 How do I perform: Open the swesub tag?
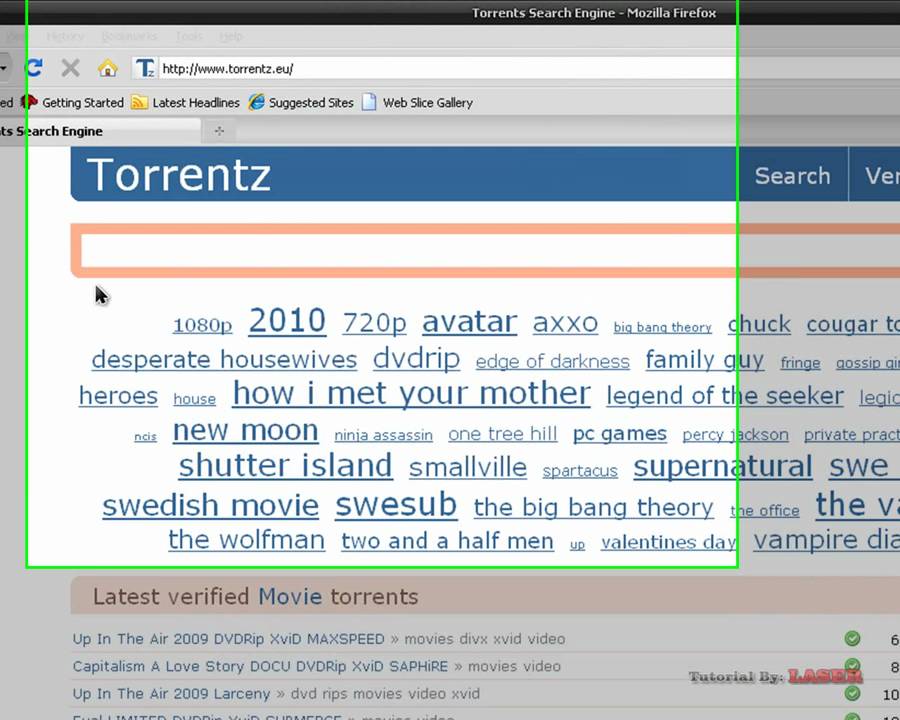[x=396, y=505]
